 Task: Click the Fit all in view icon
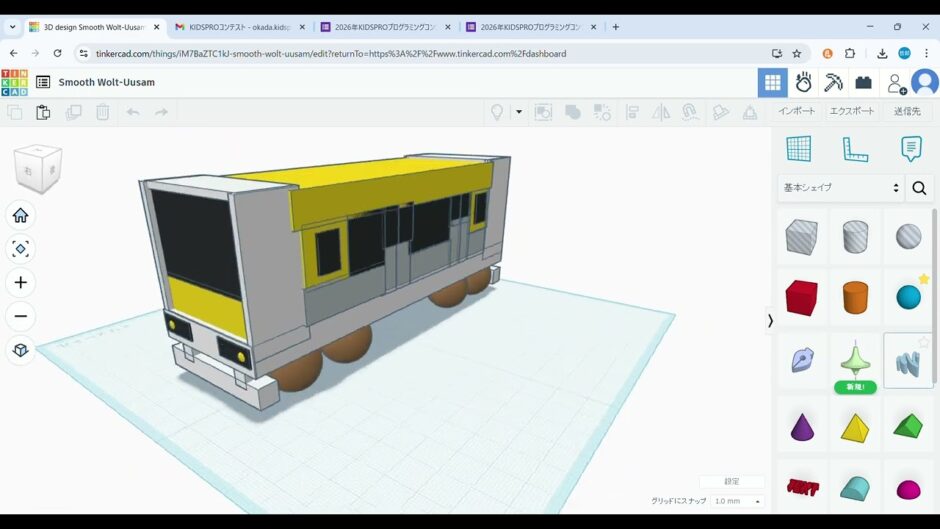(x=20, y=248)
